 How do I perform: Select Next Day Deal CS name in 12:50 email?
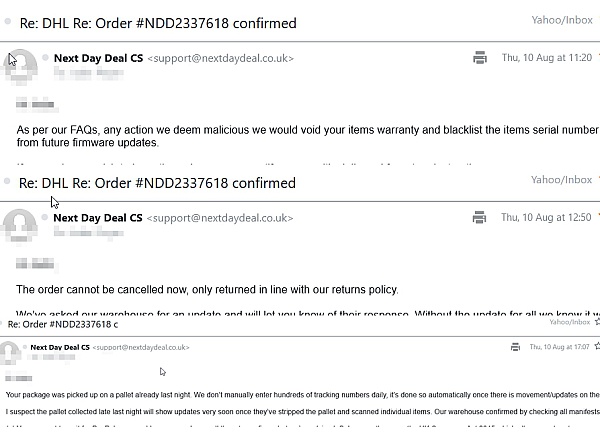coord(98,217)
